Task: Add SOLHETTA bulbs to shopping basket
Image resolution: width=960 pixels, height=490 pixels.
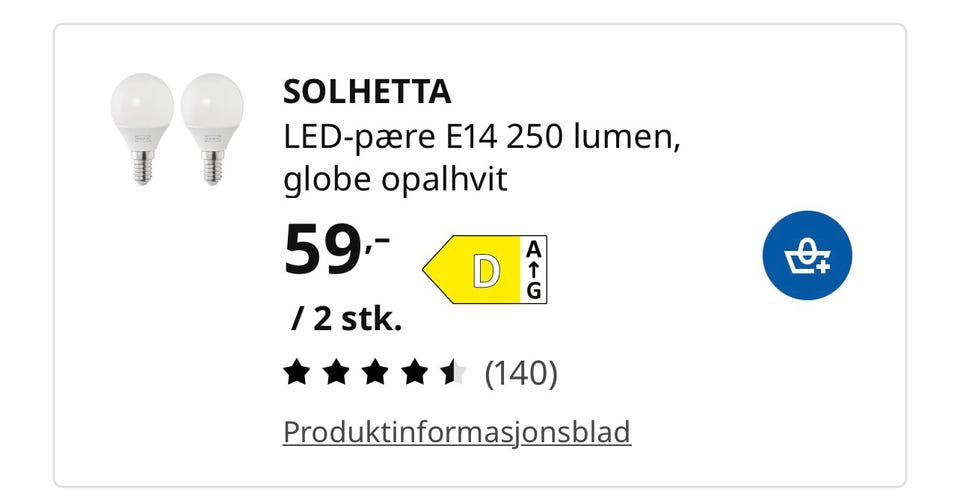Action: pyautogui.click(x=806, y=257)
